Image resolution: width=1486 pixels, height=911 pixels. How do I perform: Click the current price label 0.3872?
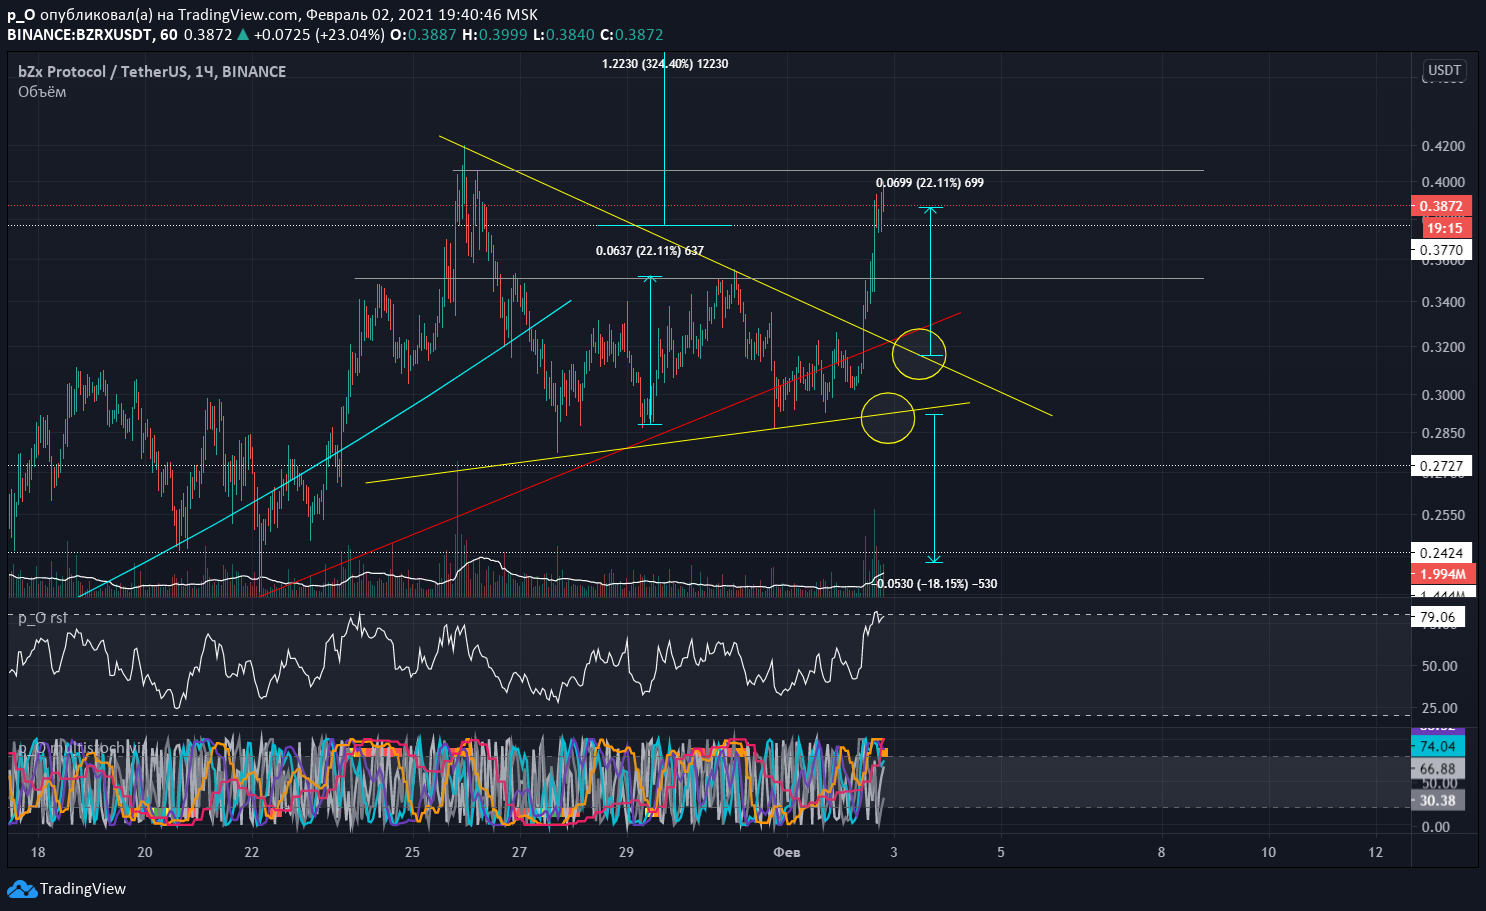point(1441,206)
